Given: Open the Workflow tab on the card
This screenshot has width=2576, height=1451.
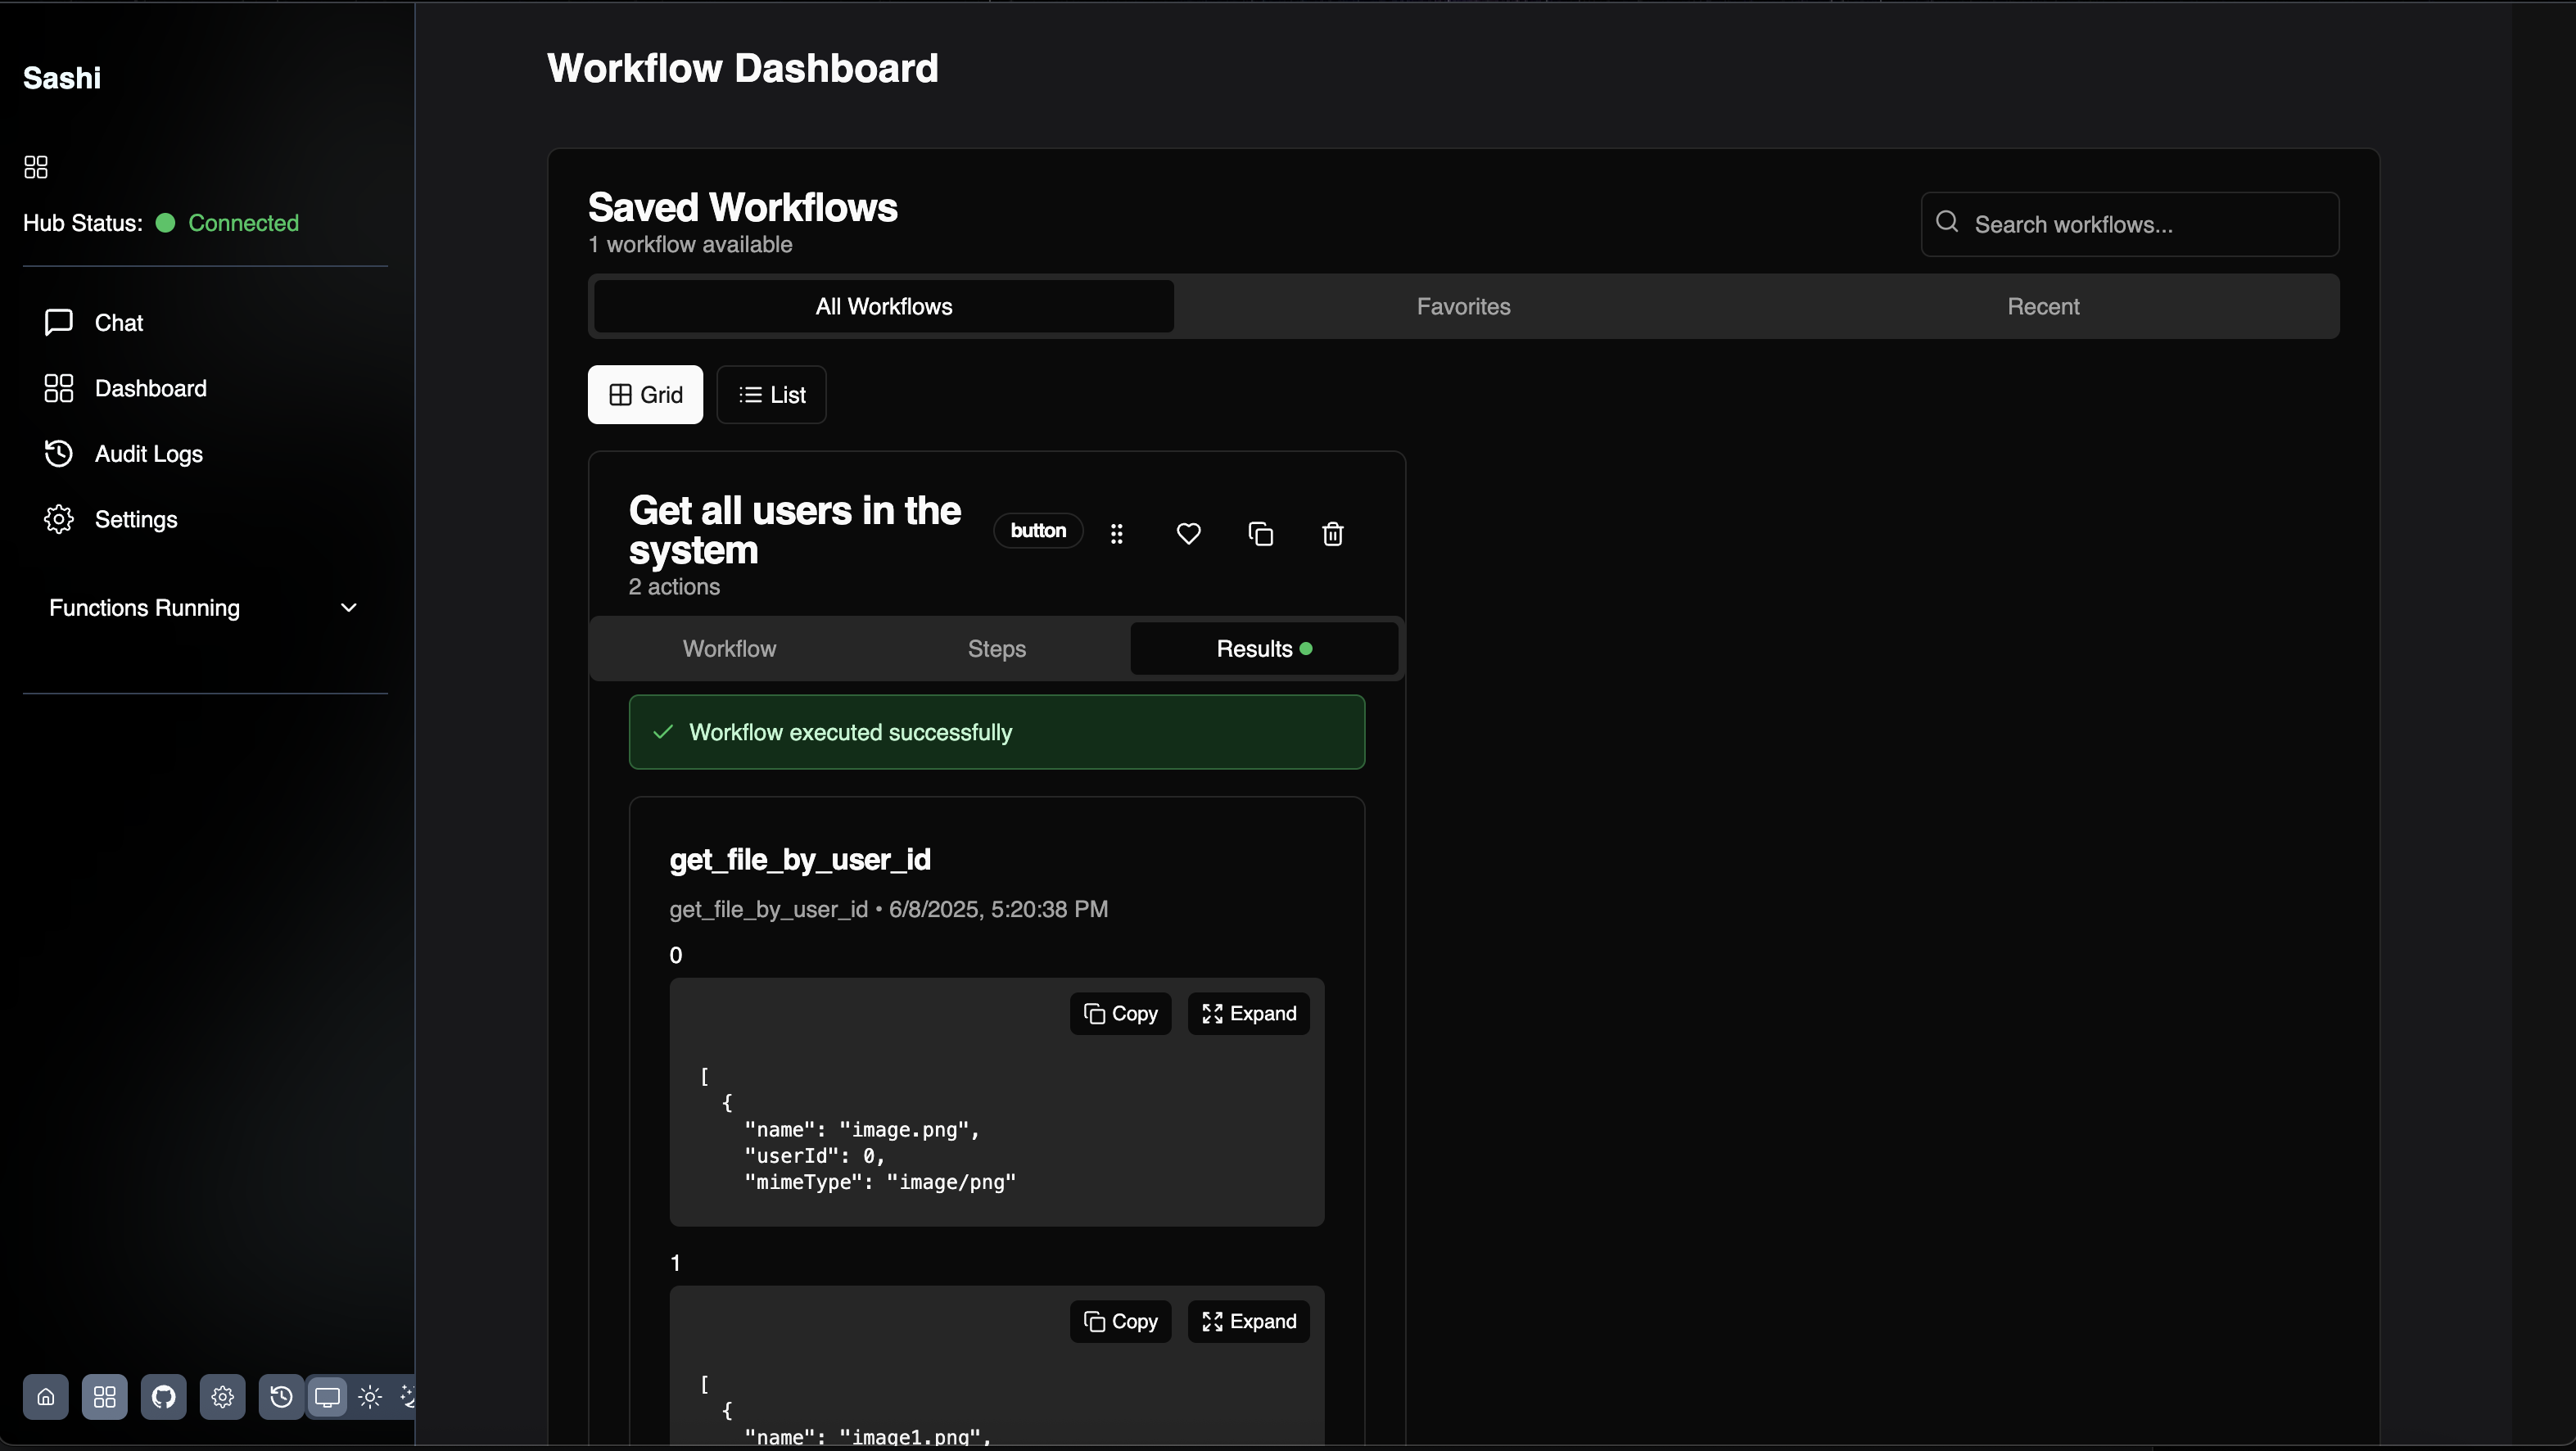Looking at the screenshot, I should coord(729,648).
